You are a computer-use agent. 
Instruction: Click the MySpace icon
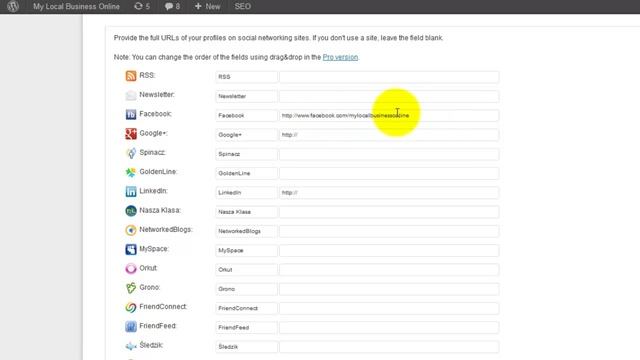pyautogui.click(x=131, y=249)
